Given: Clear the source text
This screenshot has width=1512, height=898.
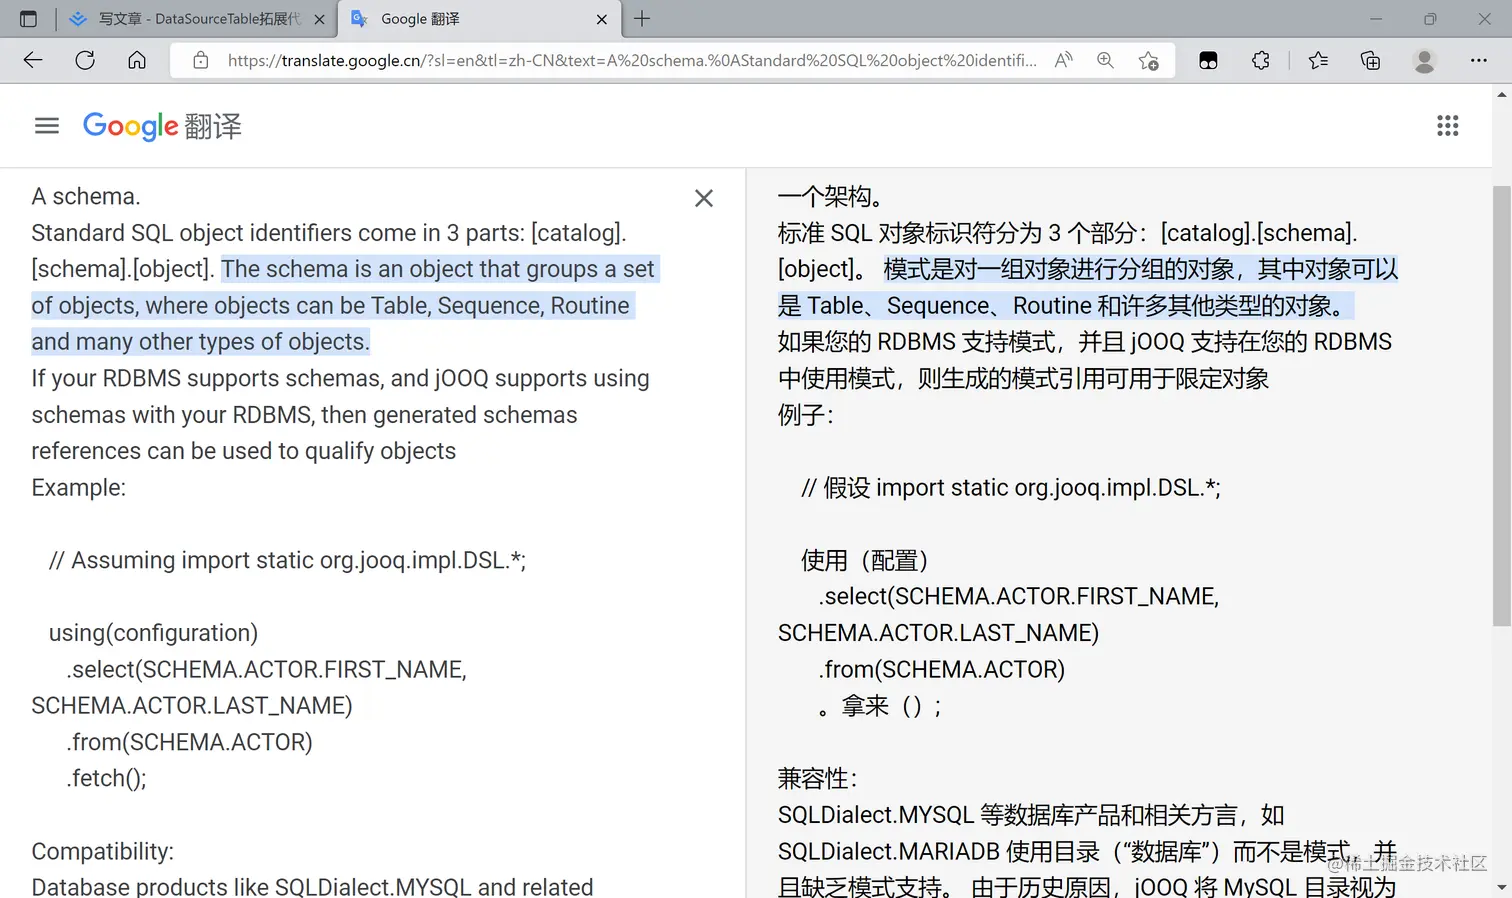Looking at the screenshot, I should tap(704, 198).
